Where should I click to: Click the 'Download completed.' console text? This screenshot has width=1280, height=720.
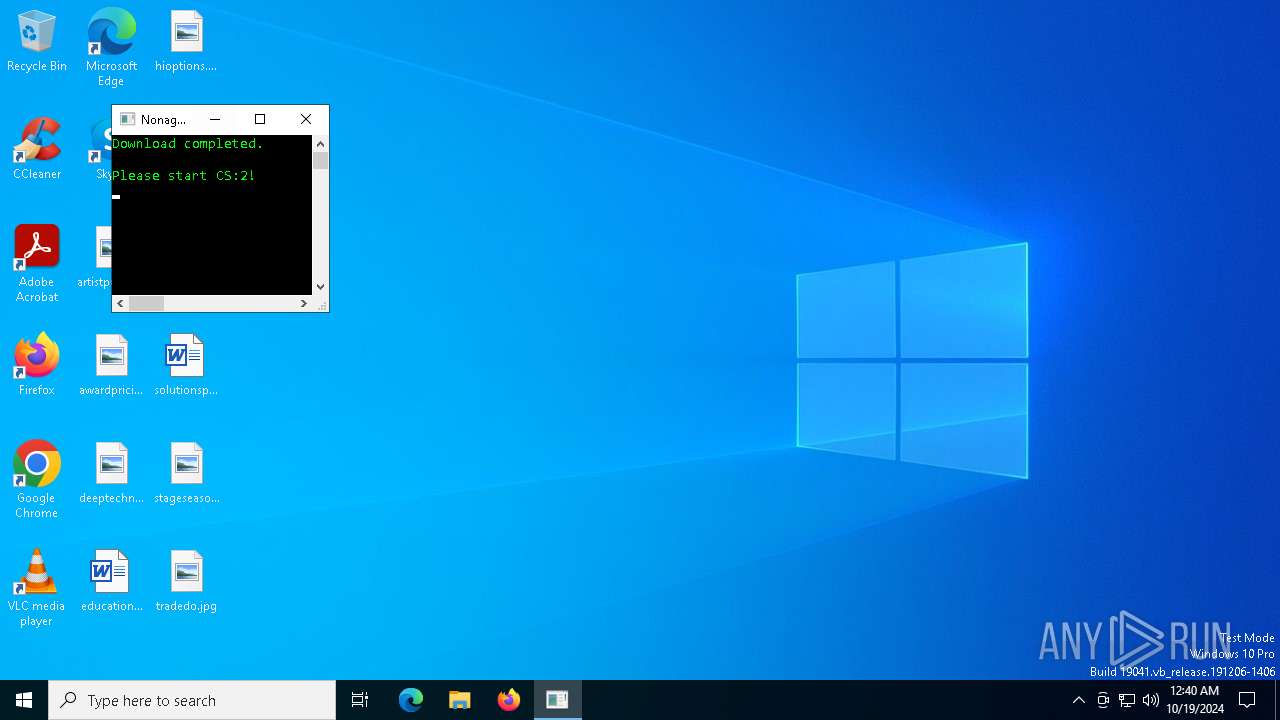tap(187, 144)
